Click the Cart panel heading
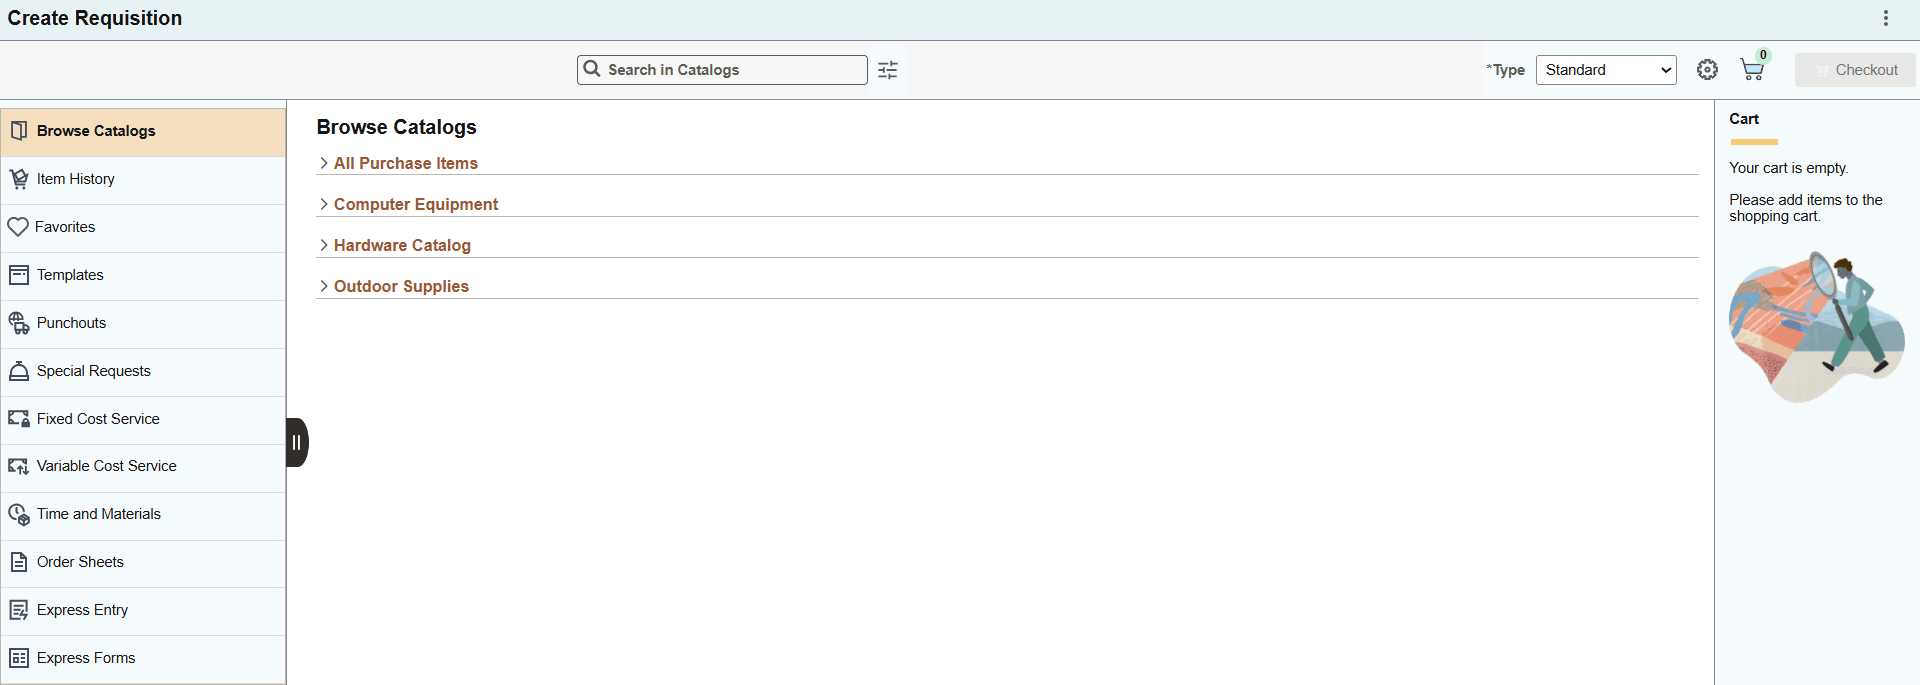 [1744, 119]
